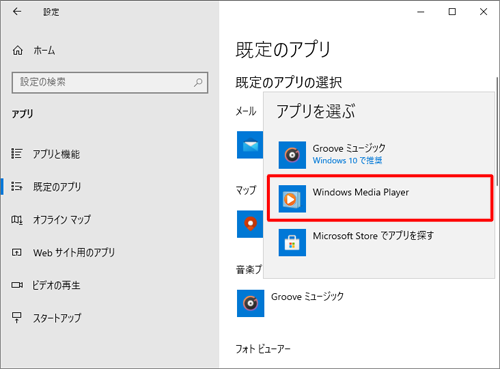Open ビデオの再生 sidebar icon
This screenshot has height=369, width=500.
(x=17, y=285)
